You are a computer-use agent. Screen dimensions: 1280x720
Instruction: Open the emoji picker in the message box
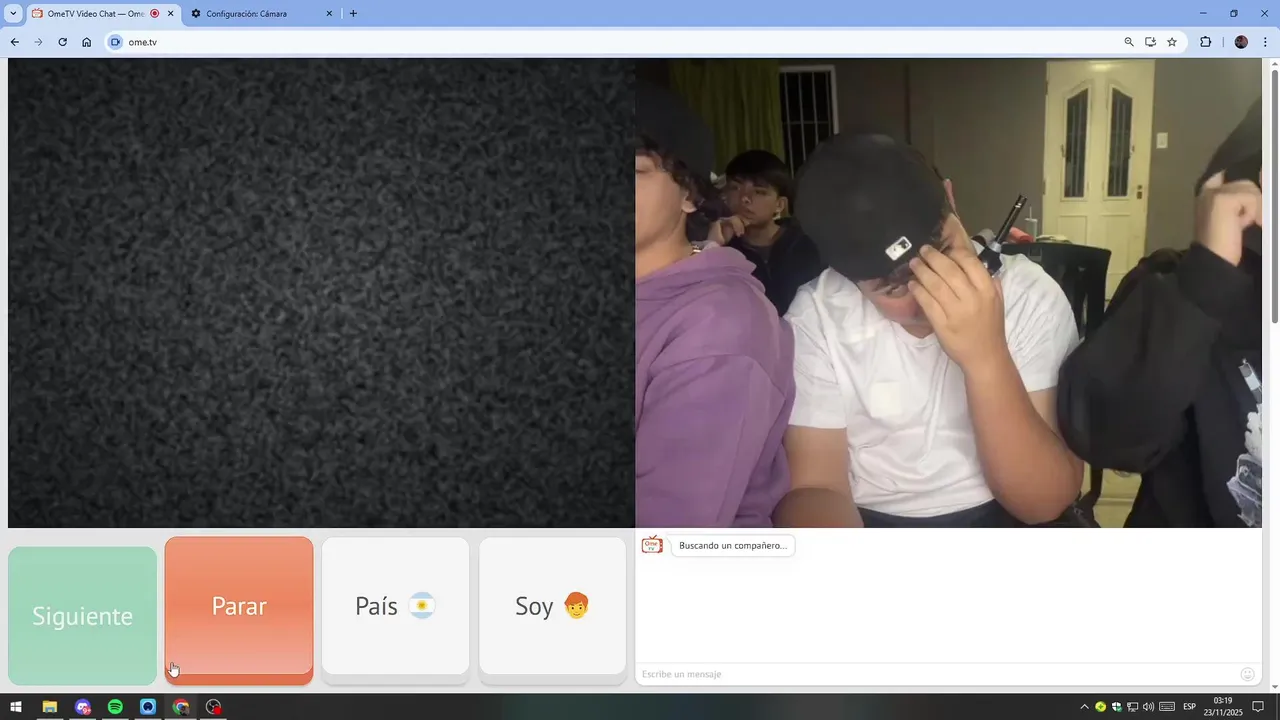[1247, 674]
